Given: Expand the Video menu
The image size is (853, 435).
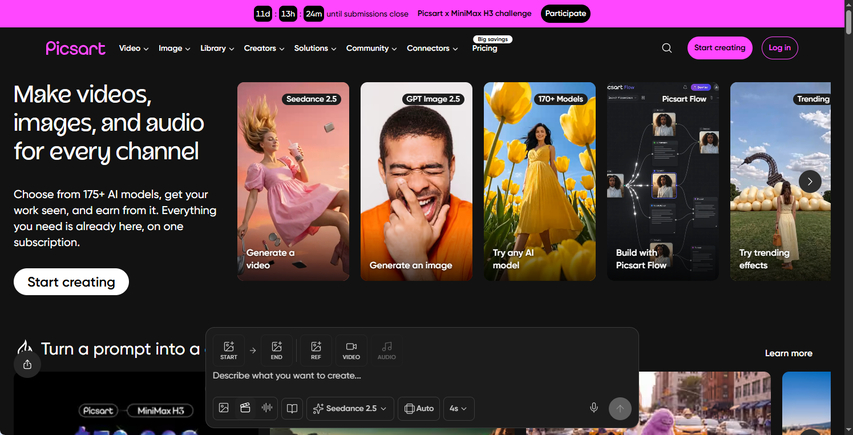Looking at the screenshot, I should coord(134,48).
